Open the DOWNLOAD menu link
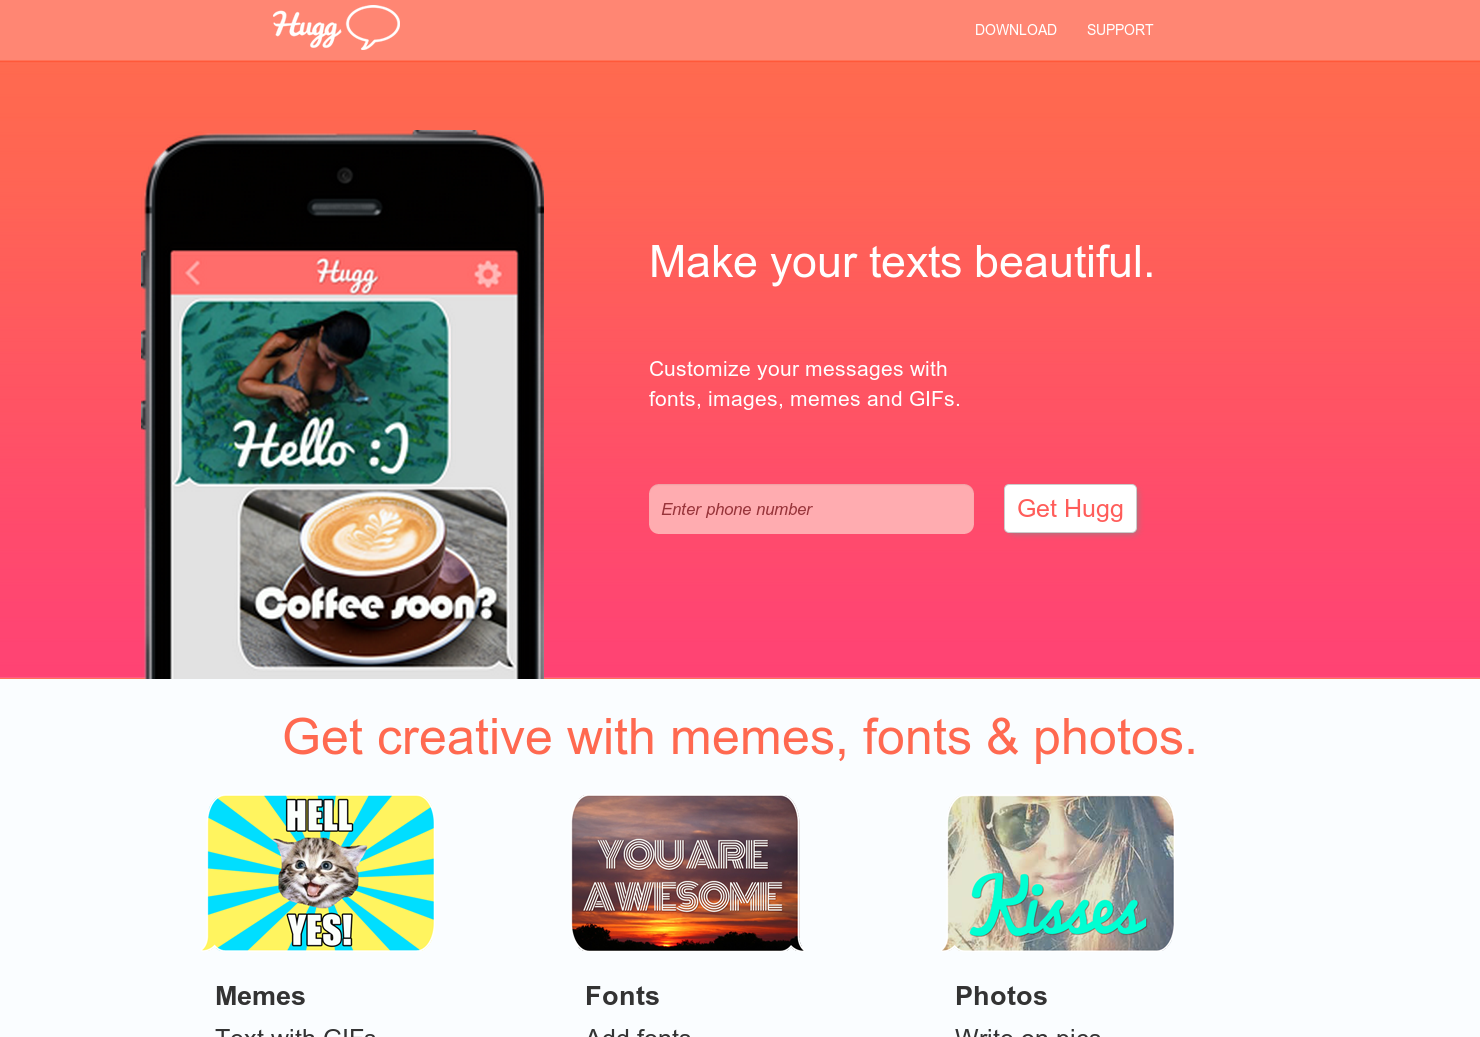The width and height of the screenshot is (1480, 1037). click(1015, 30)
